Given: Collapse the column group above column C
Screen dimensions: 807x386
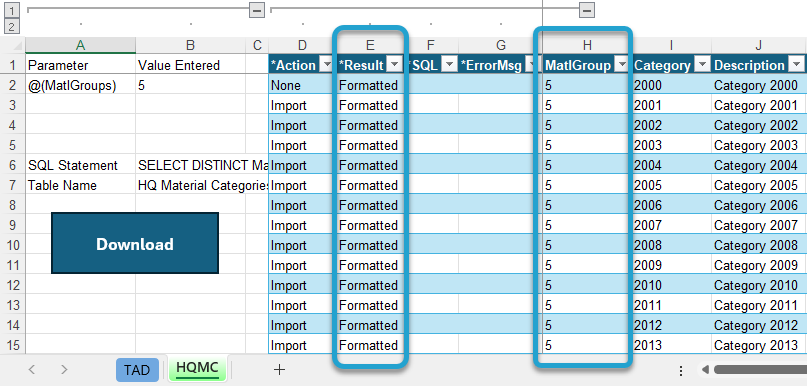Looking at the screenshot, I should pyautogui.click(x=257, y=10).
